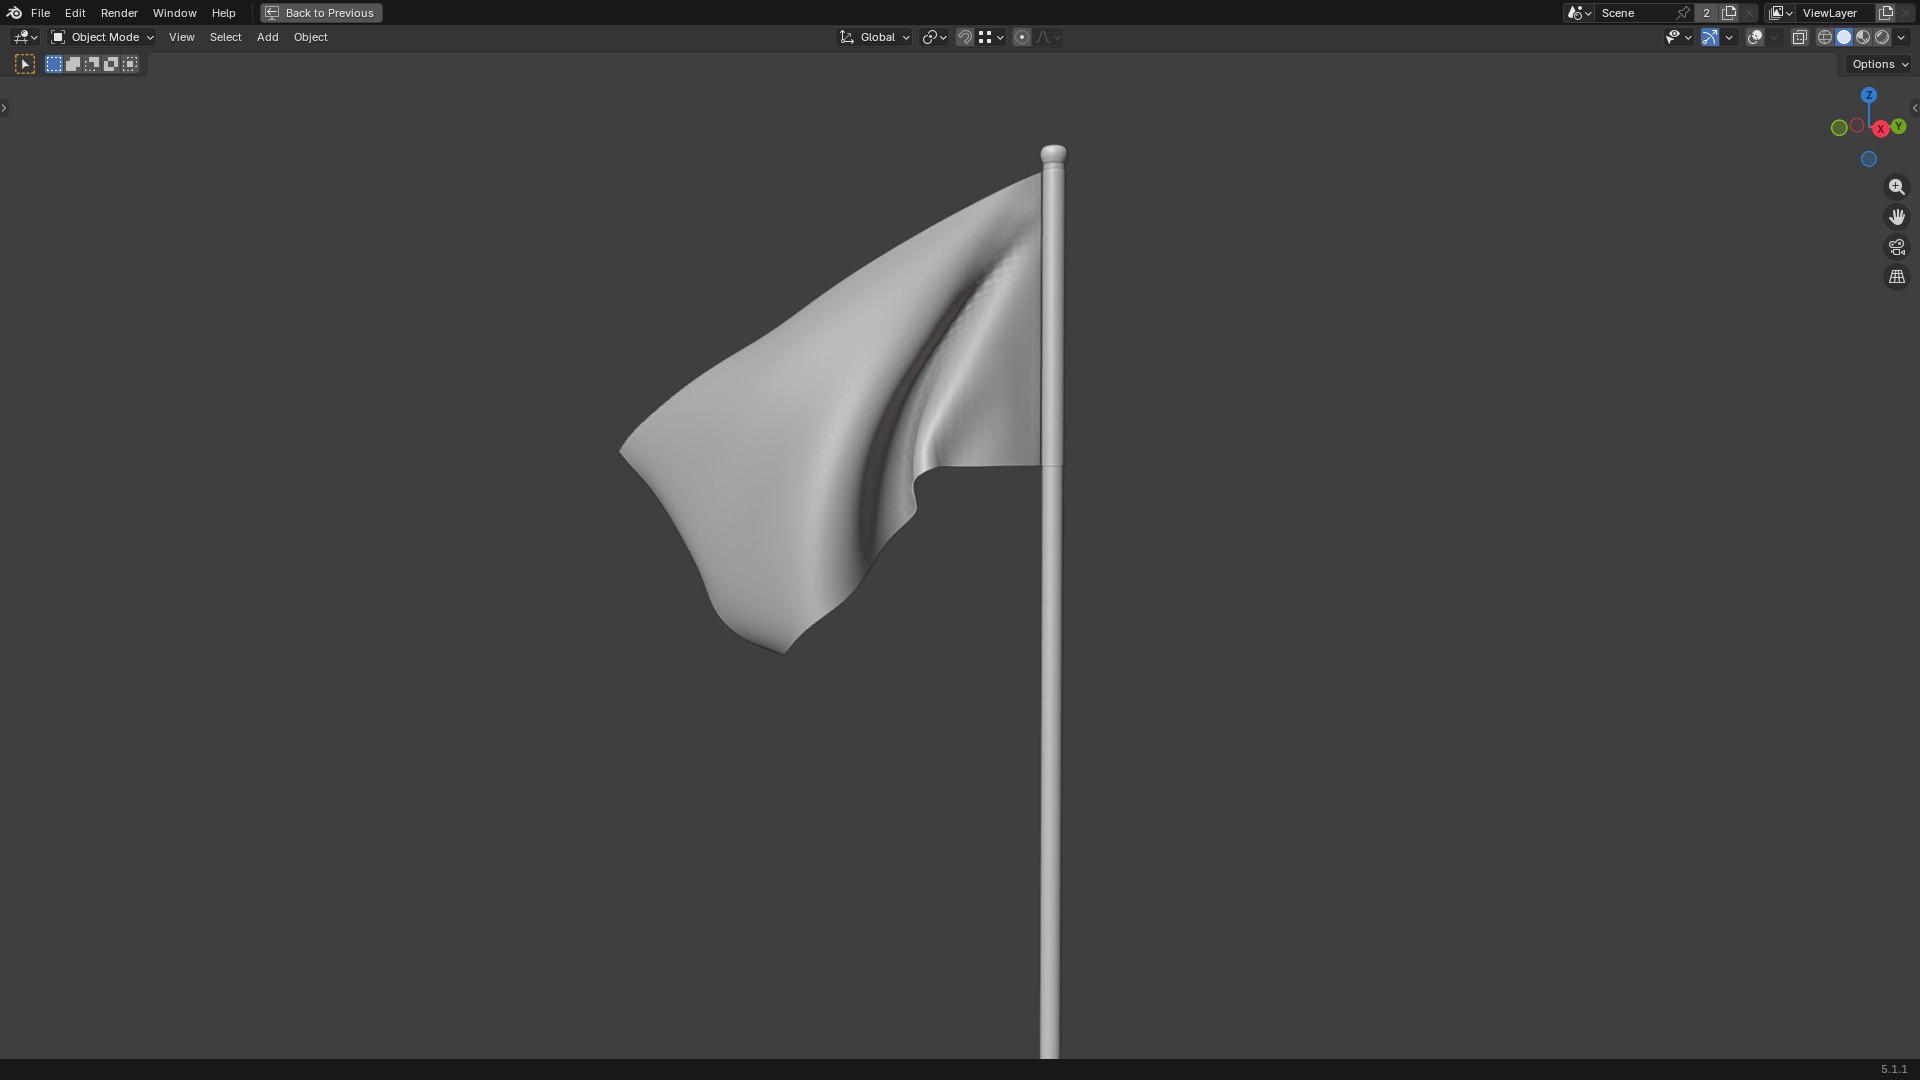Screen dimensions: 1920x1080
Task: Switch to rendered viewport shading
Action: (x=1882, y=37)
